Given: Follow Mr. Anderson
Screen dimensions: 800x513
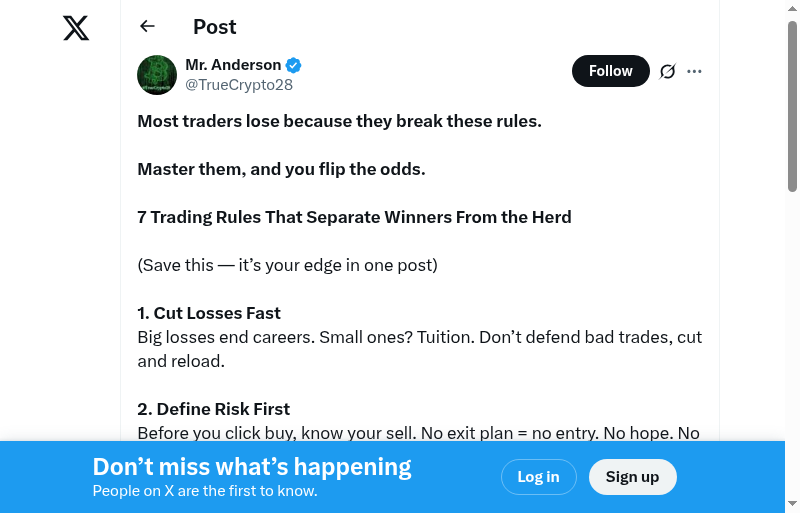Looking at the screenshot, I should click(x=610, y=71).
